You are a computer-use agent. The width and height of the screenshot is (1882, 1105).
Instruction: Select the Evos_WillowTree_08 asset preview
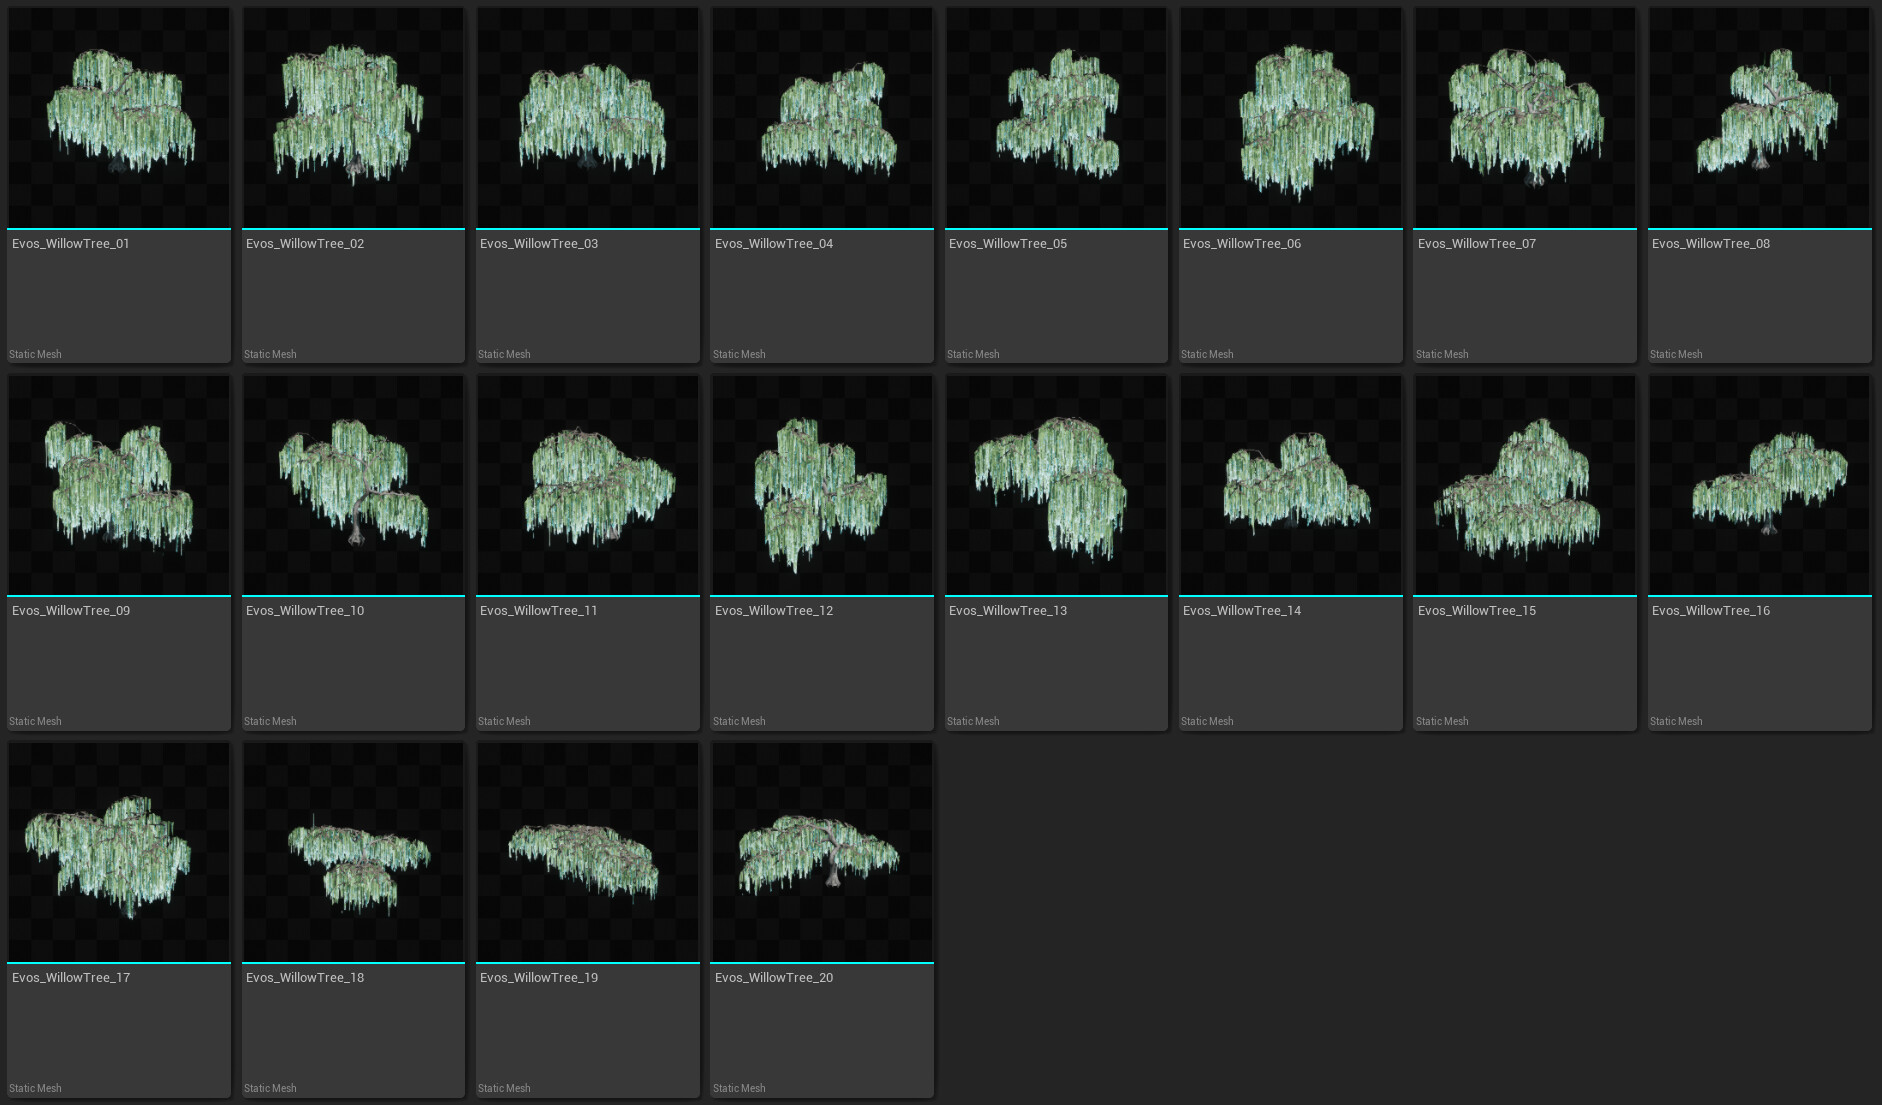(x=1759, y=118)
